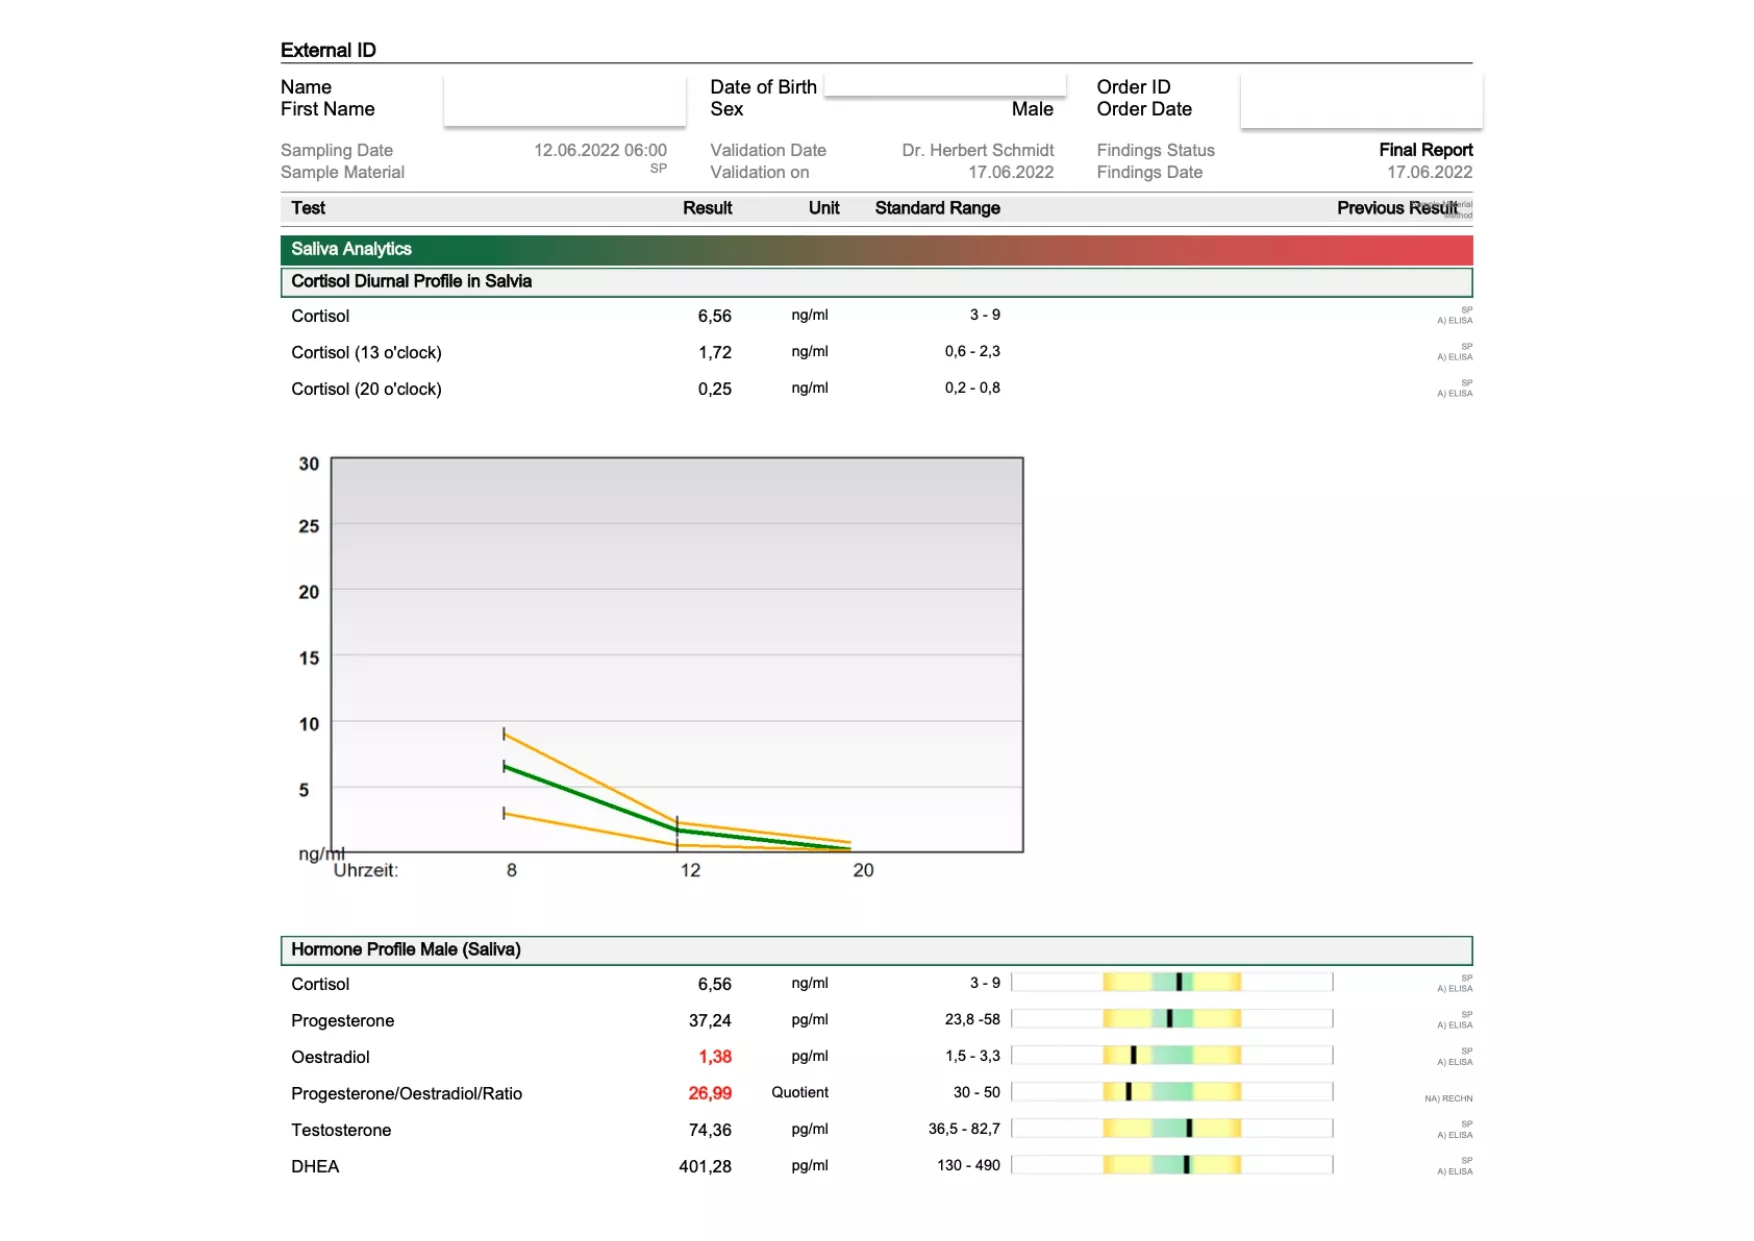1754x1241 pixels.
Task: Click the DHEA result 401,28
Action: click(705, 1167)
